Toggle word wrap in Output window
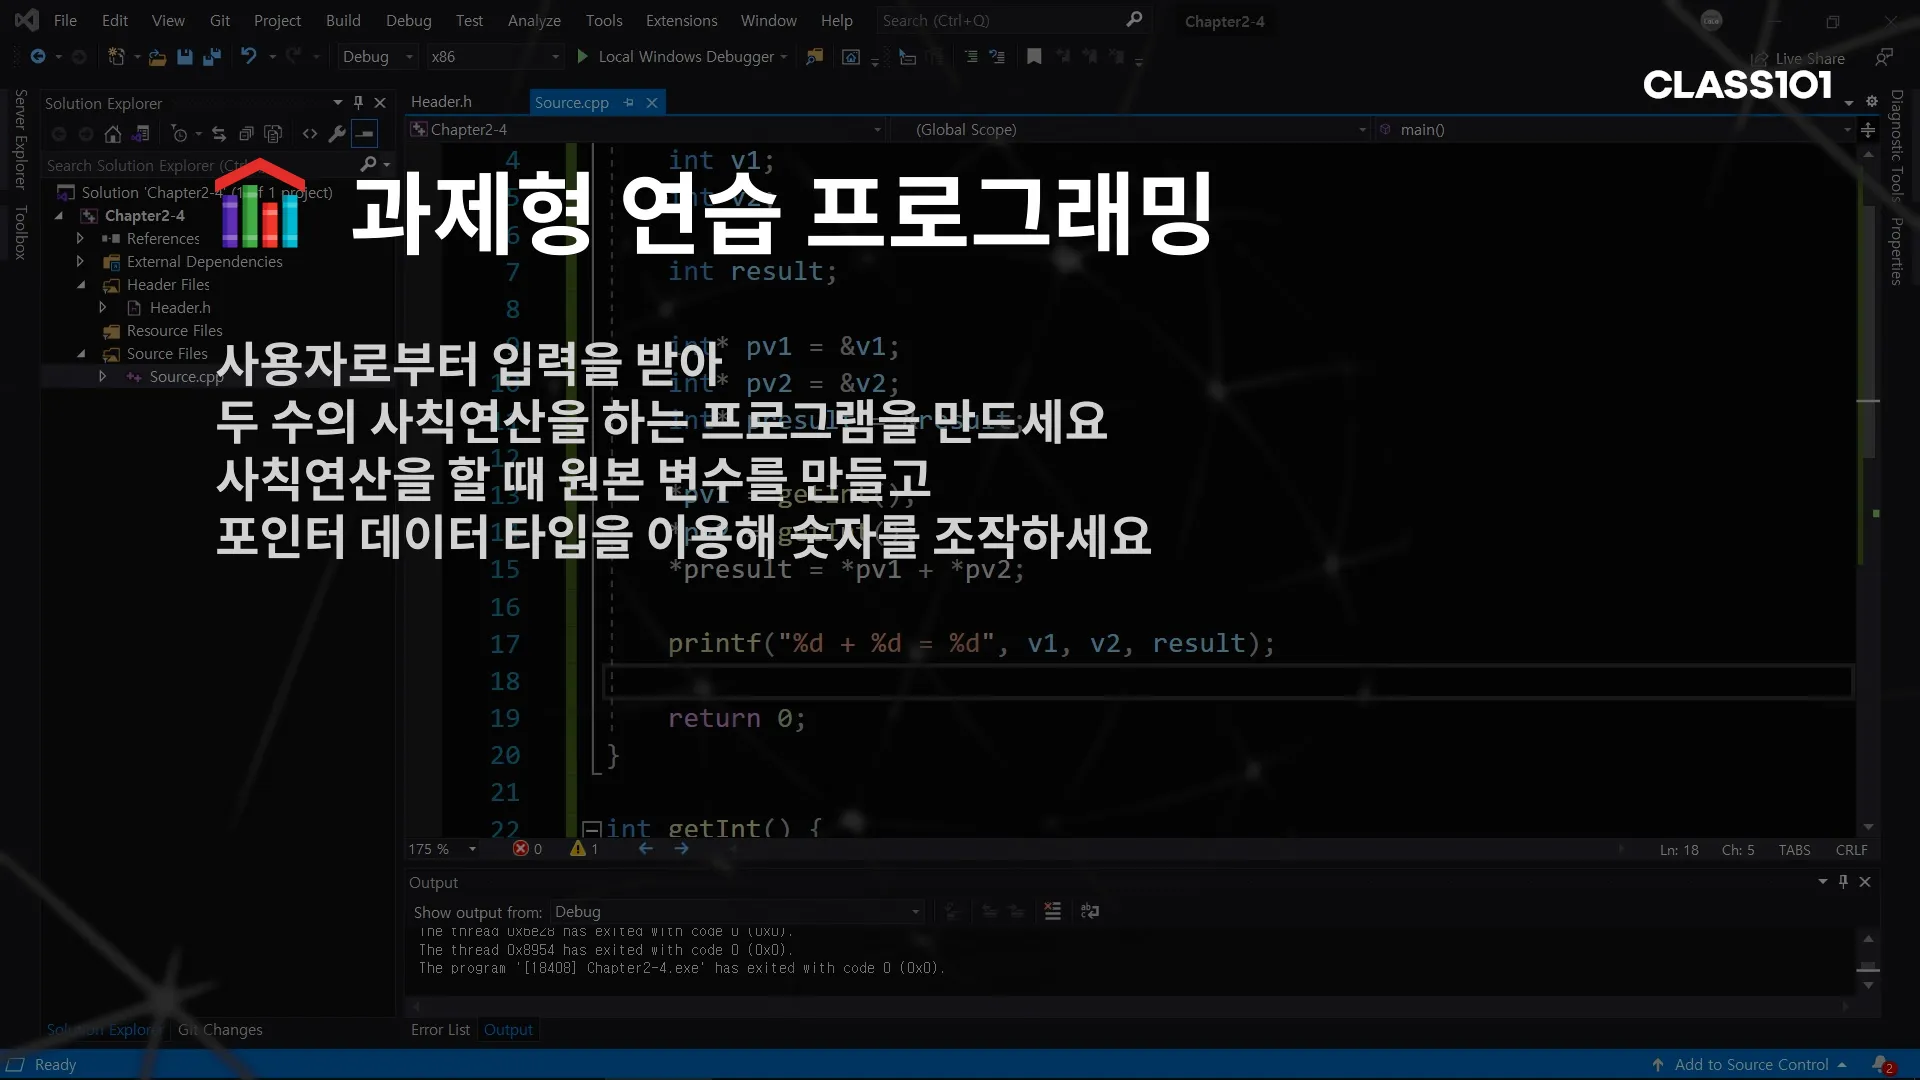Image resolution: width=1920 pixels, height=1080 pixels. 1090,911
